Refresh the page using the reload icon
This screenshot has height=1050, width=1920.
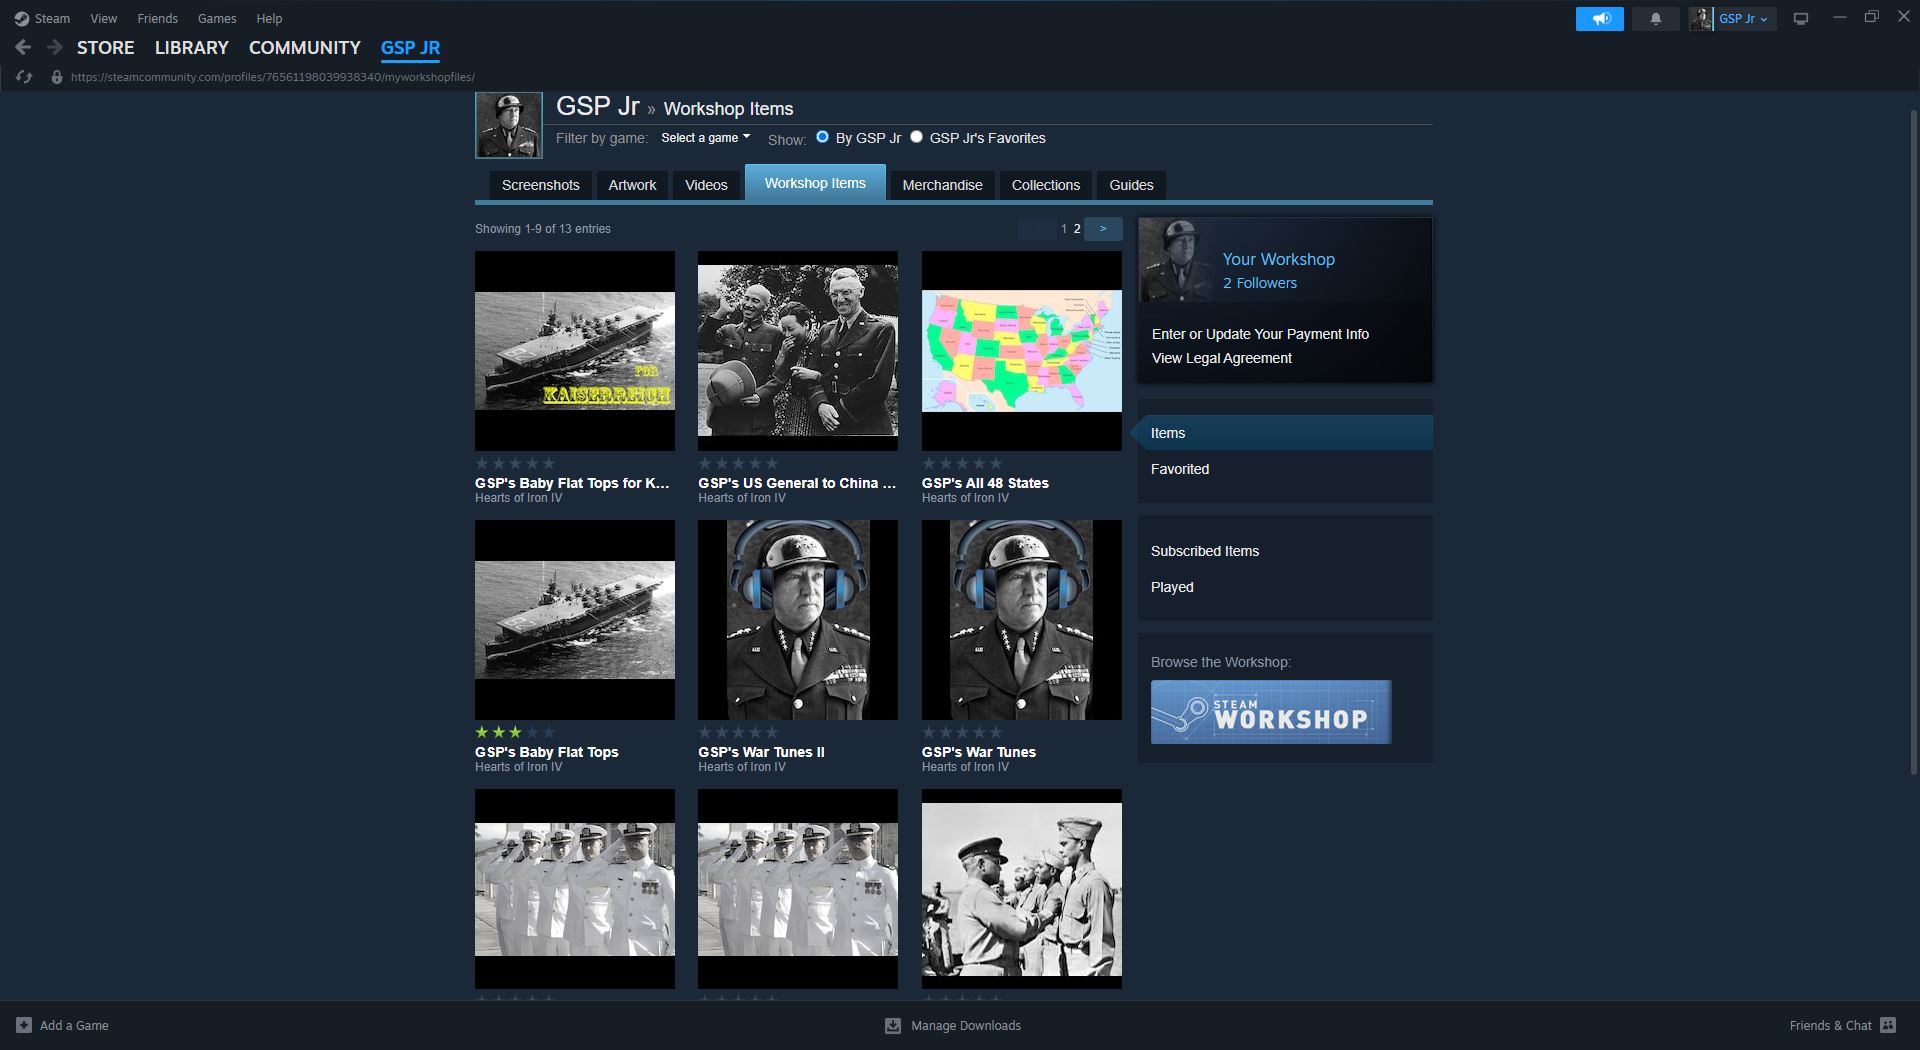pos(25,77)
